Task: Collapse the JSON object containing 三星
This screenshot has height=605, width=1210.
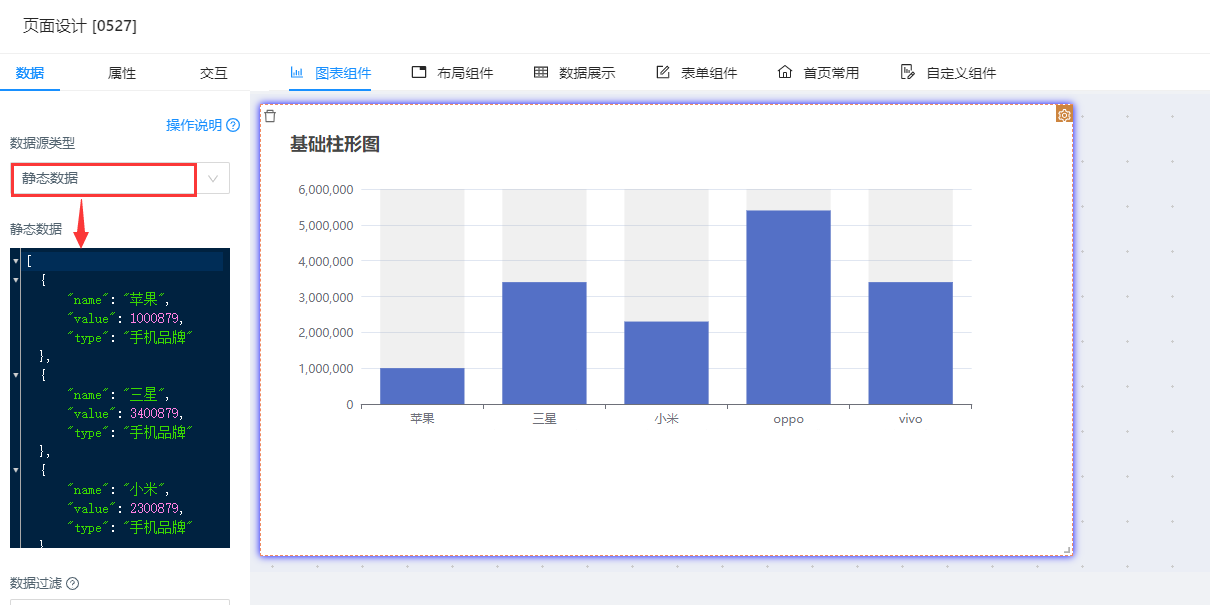Action: [x=15, y=375]
